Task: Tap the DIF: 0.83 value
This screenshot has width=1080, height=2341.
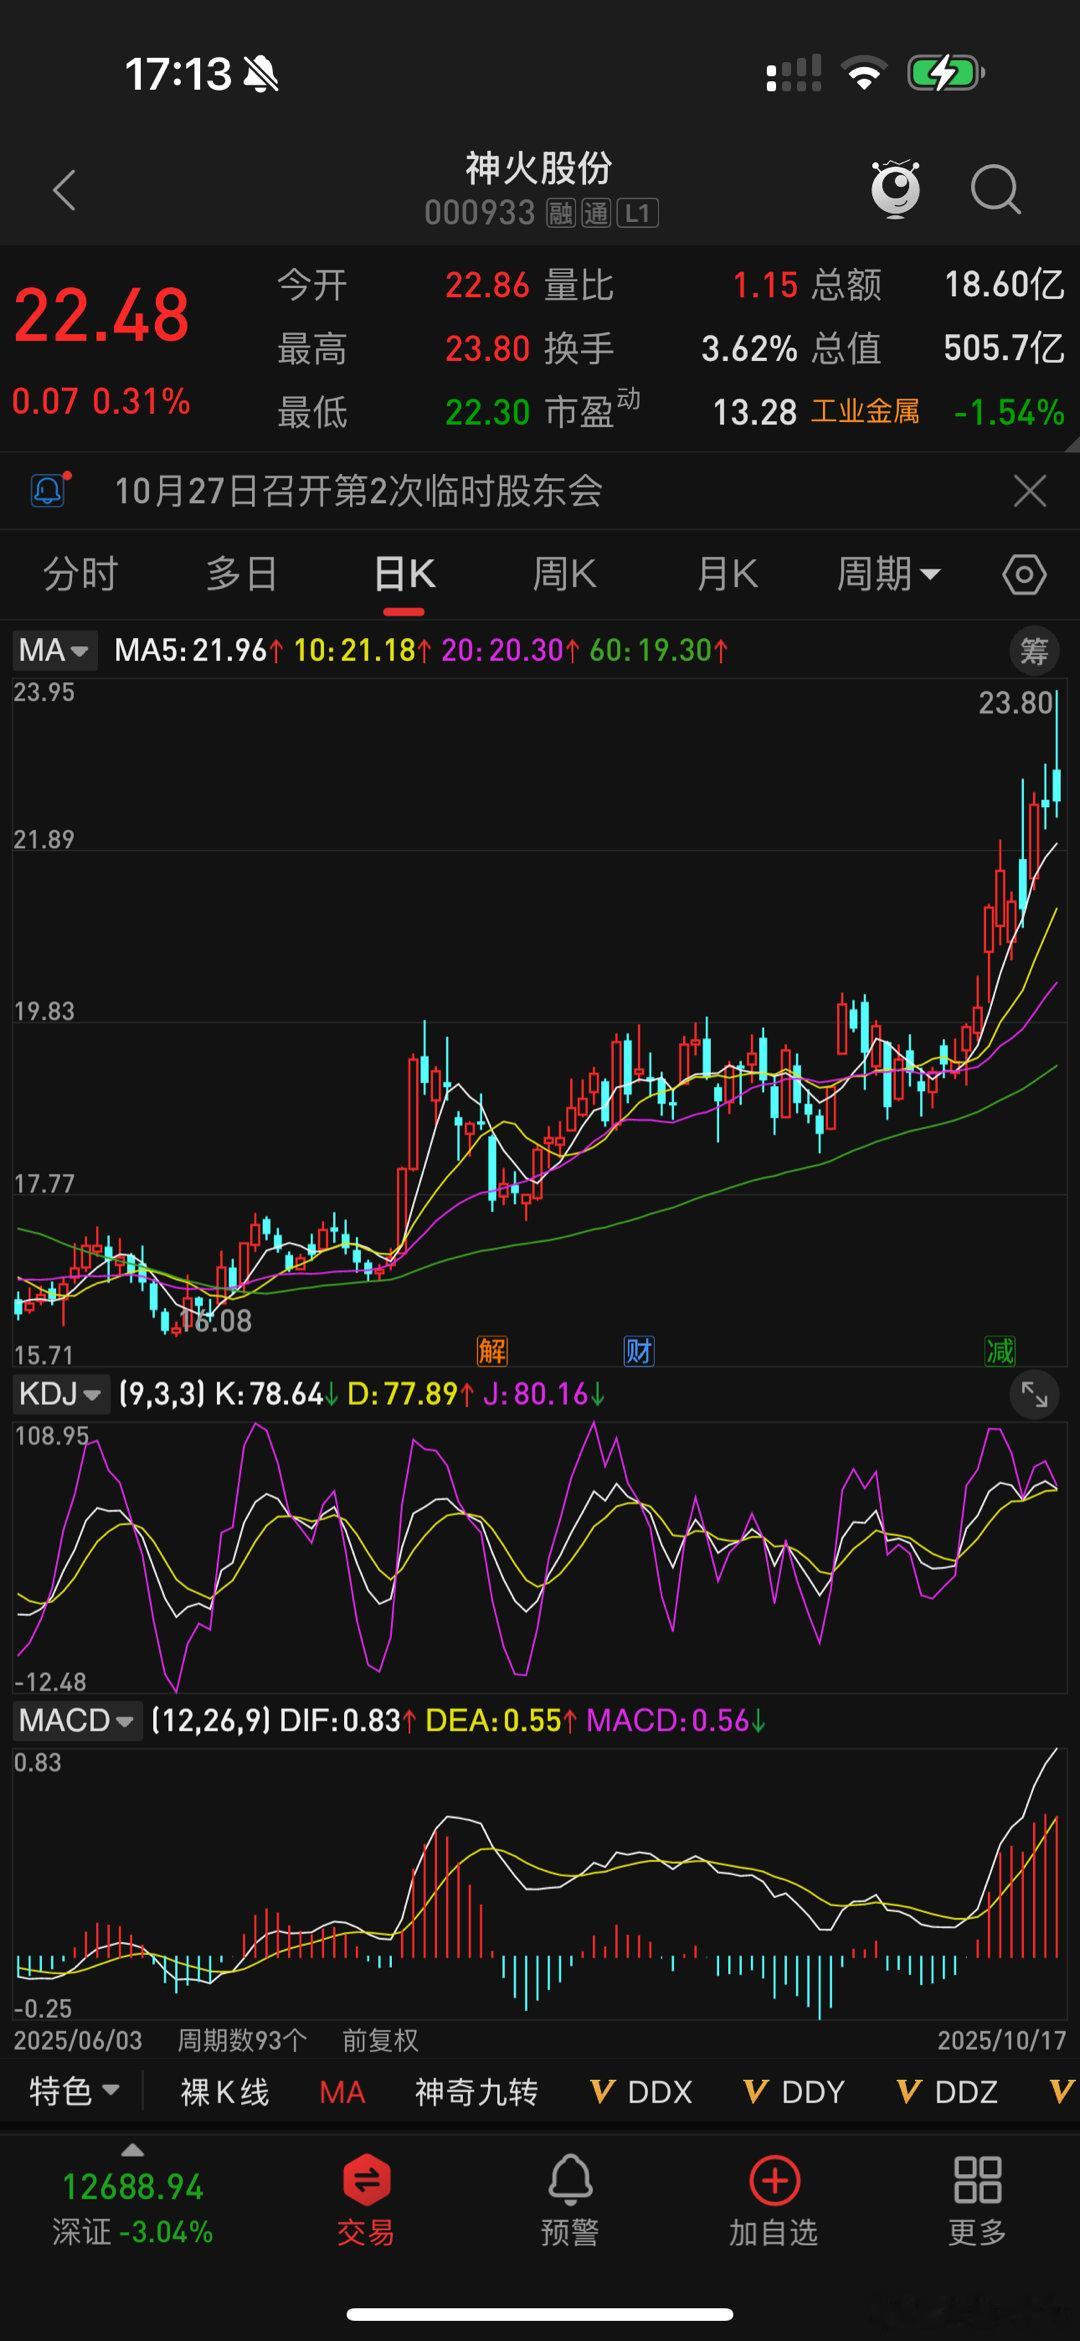Action: 347,1720
